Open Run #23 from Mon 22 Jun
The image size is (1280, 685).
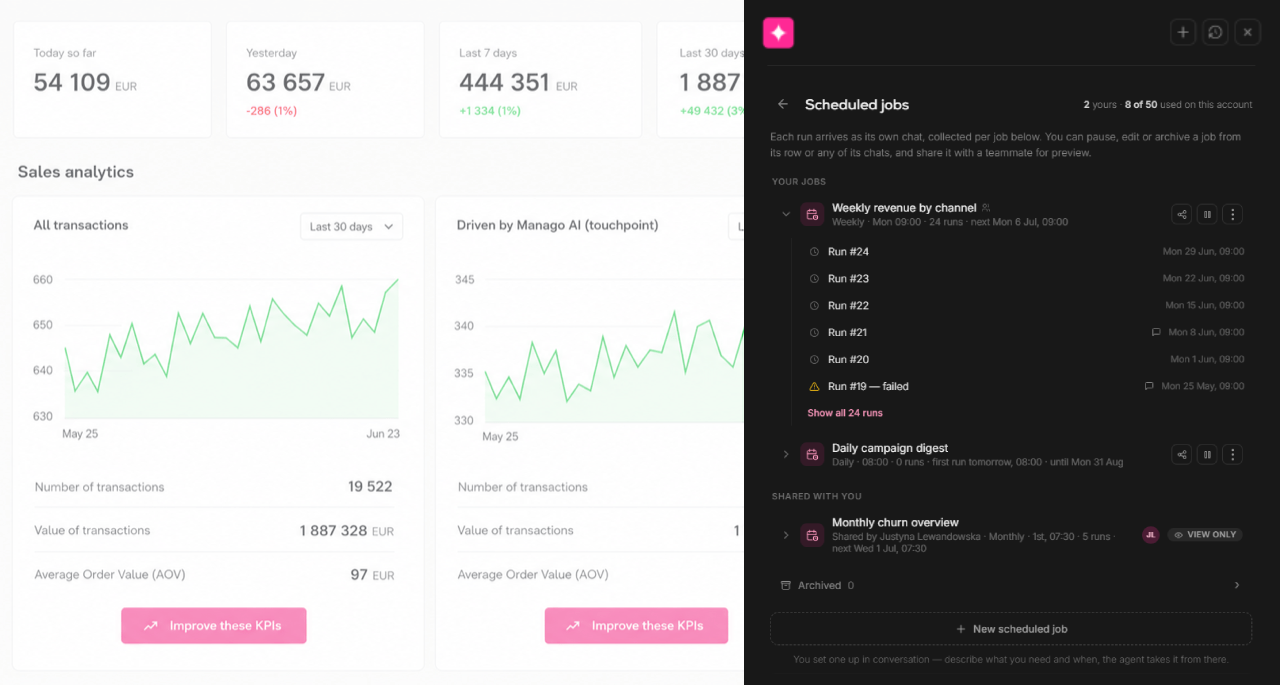(x=1026, y=278)
